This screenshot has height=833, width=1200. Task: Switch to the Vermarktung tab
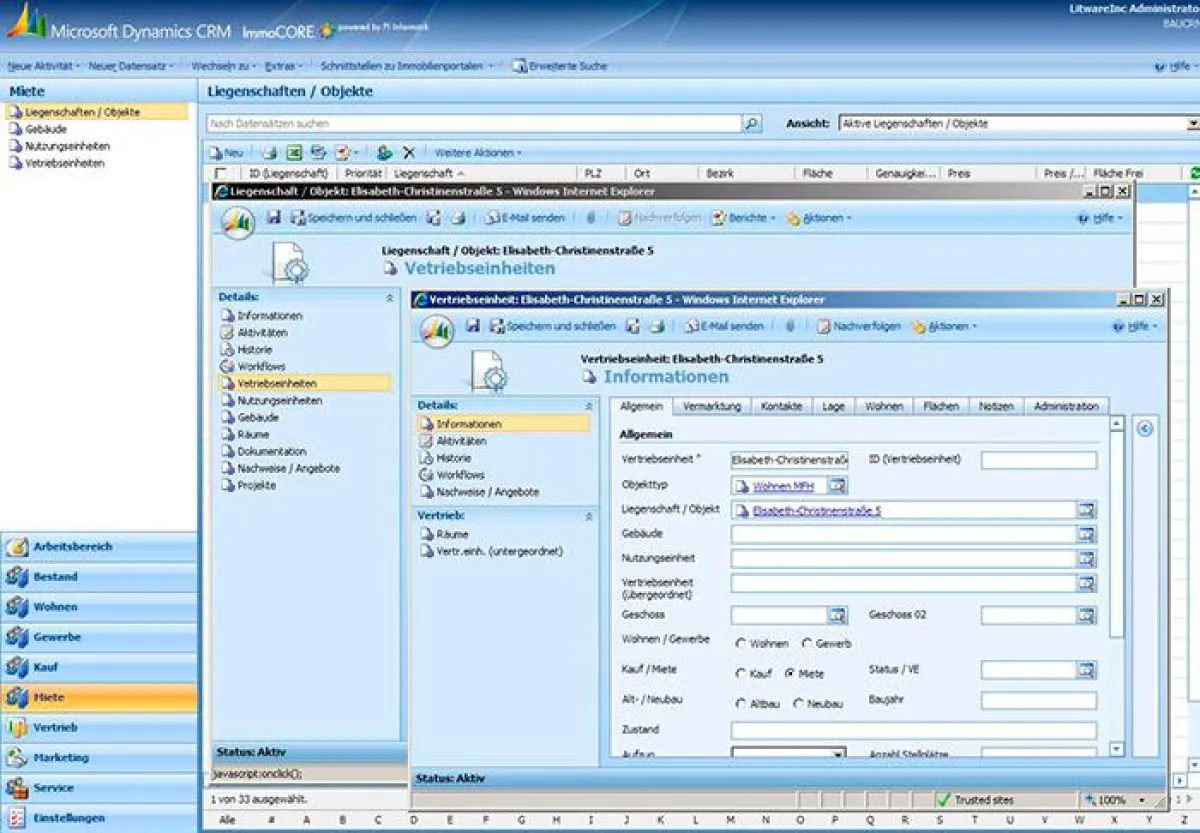tap(711, 406)
